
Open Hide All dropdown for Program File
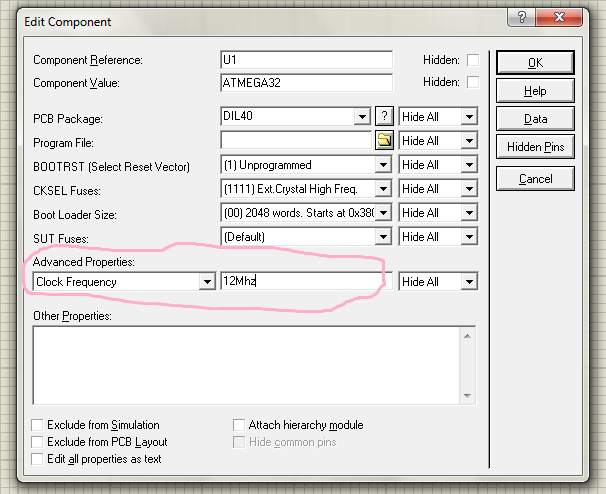click(469, 141)
